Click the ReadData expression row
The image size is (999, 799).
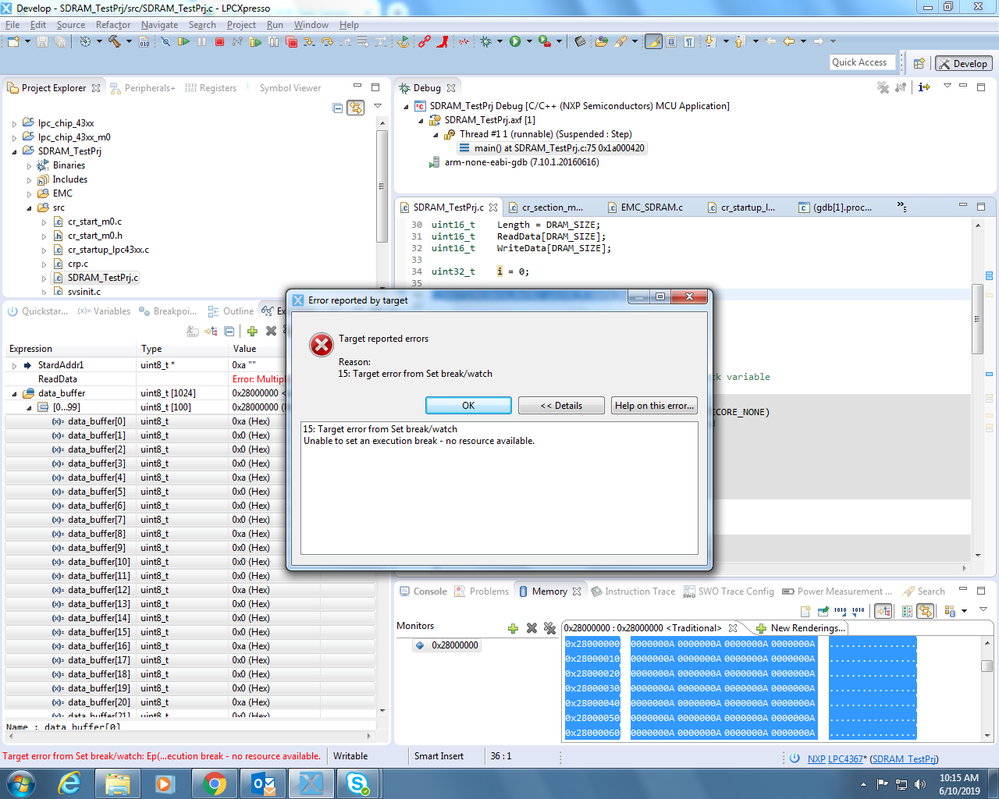point(143,379)
